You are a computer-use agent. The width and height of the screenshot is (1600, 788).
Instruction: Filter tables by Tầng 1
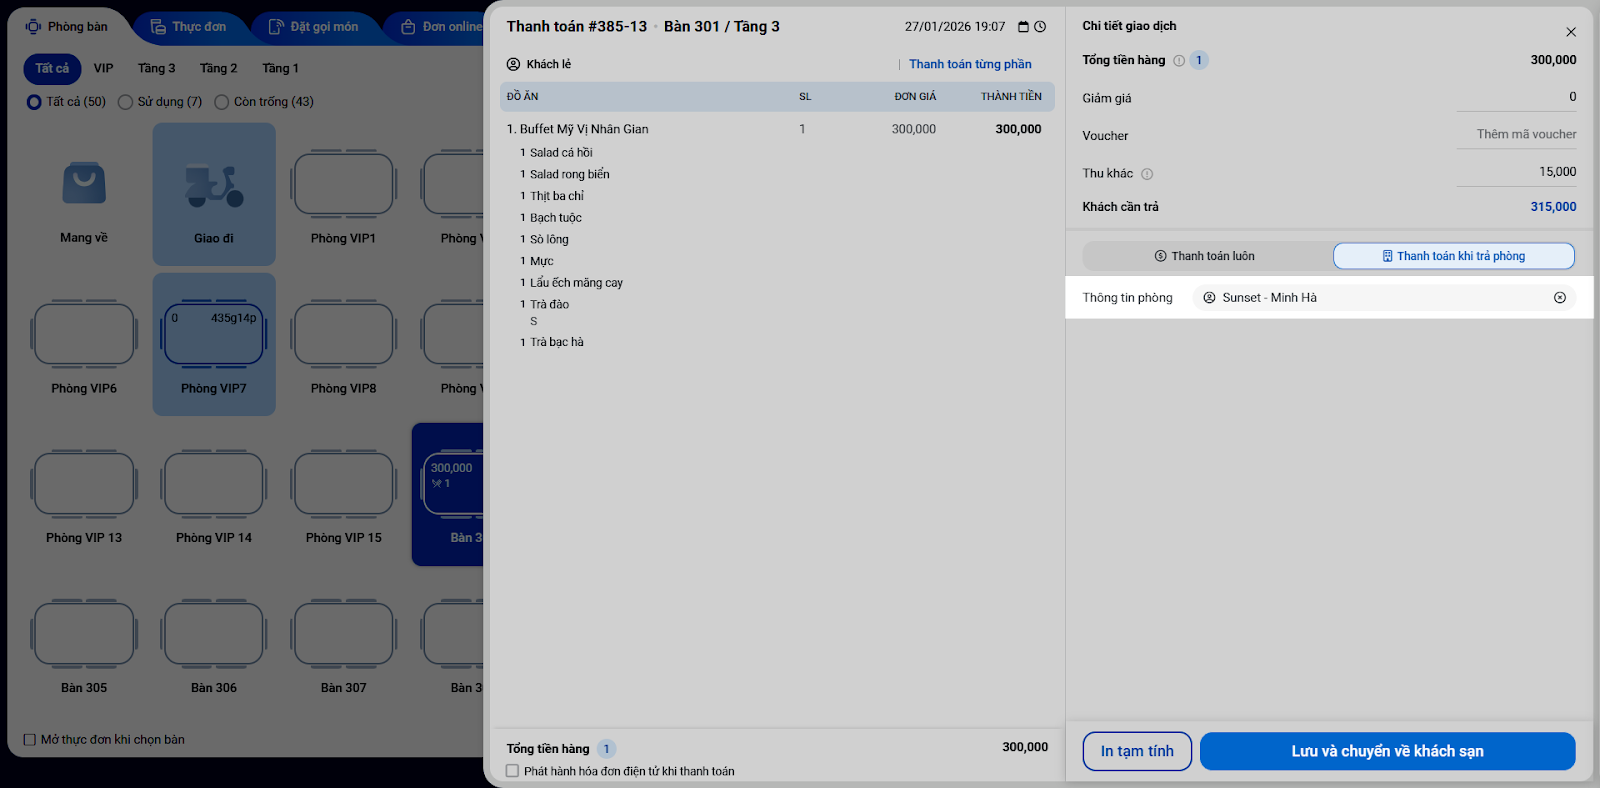pos(281,69)
